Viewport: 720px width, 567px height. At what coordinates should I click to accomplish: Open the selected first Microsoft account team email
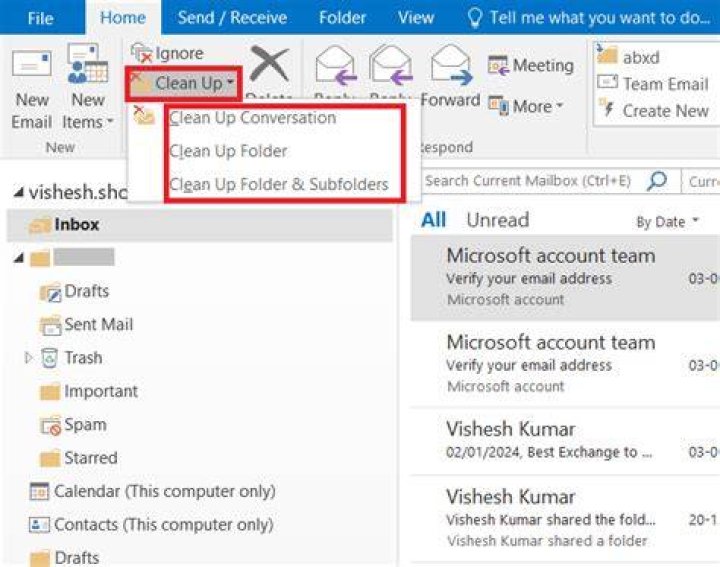[x=565, y=277]
